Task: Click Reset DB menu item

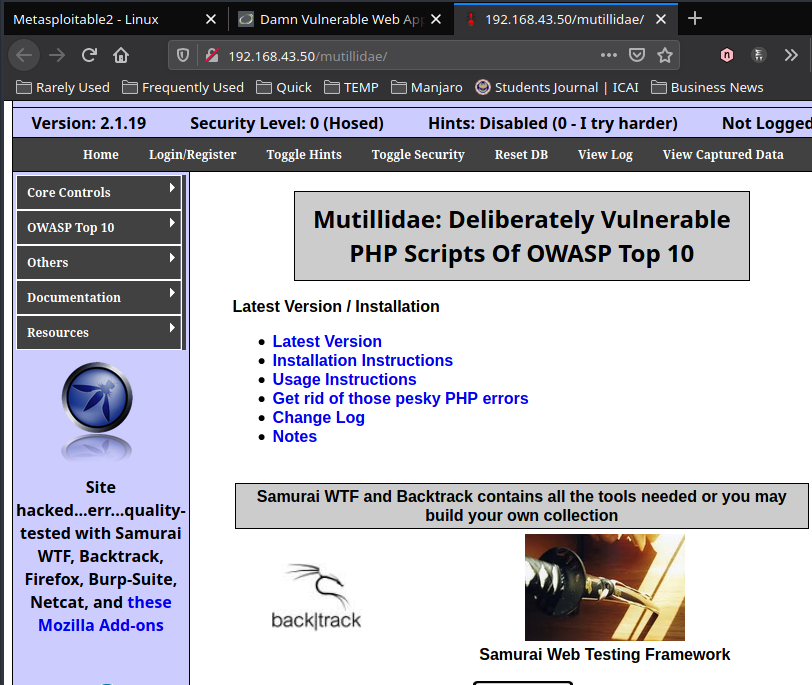Action: (521, 154)
